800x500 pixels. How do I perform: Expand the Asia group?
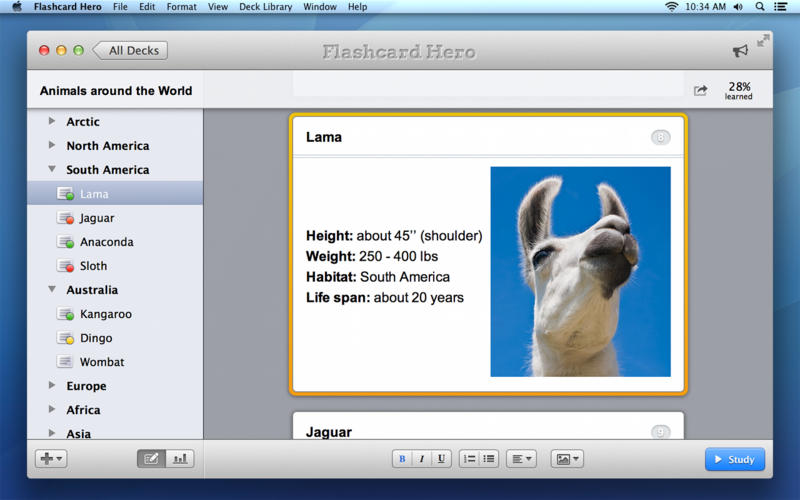coord(52,433)
